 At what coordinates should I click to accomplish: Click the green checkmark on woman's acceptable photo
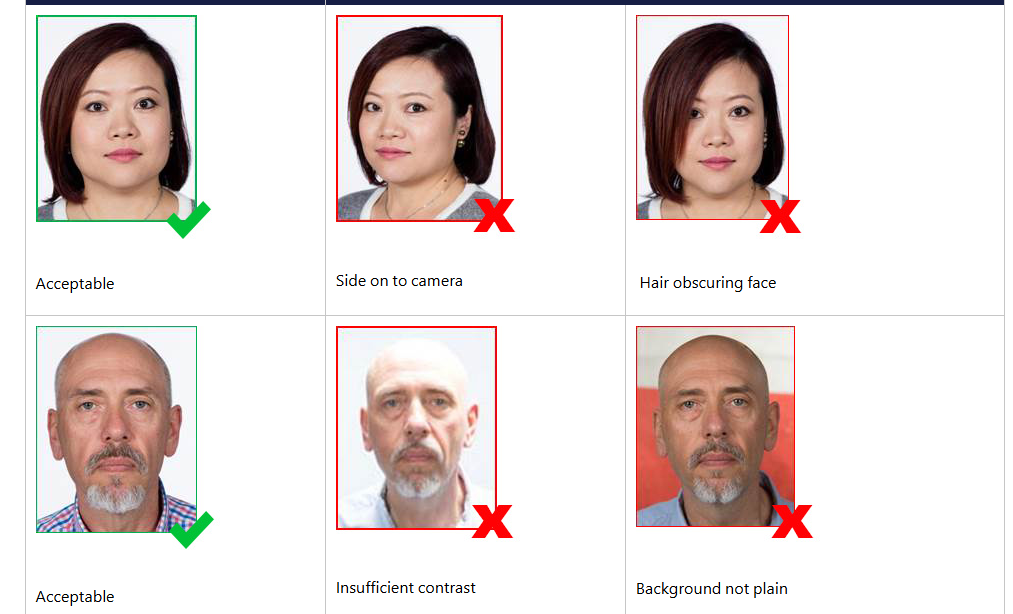188,219
